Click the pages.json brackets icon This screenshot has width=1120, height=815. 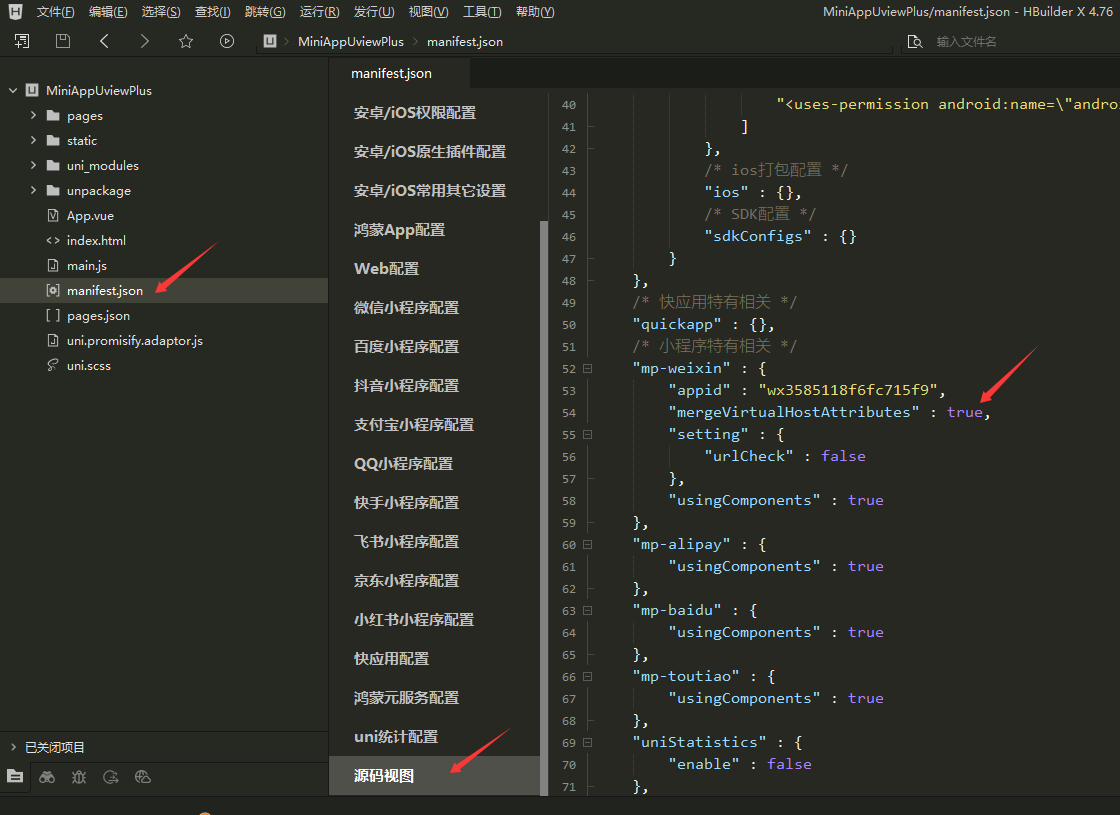point(53,315)
